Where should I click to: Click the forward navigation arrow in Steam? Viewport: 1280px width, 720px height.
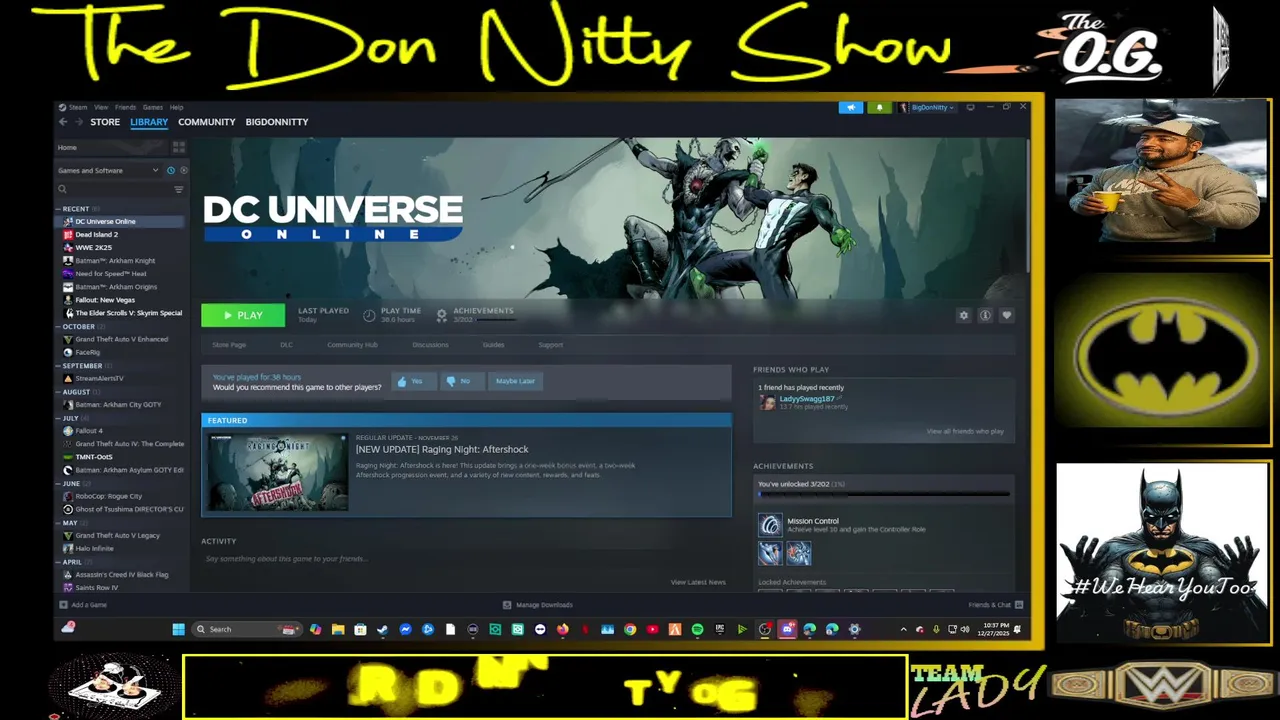pyautogui.click(x=77, y=122)
